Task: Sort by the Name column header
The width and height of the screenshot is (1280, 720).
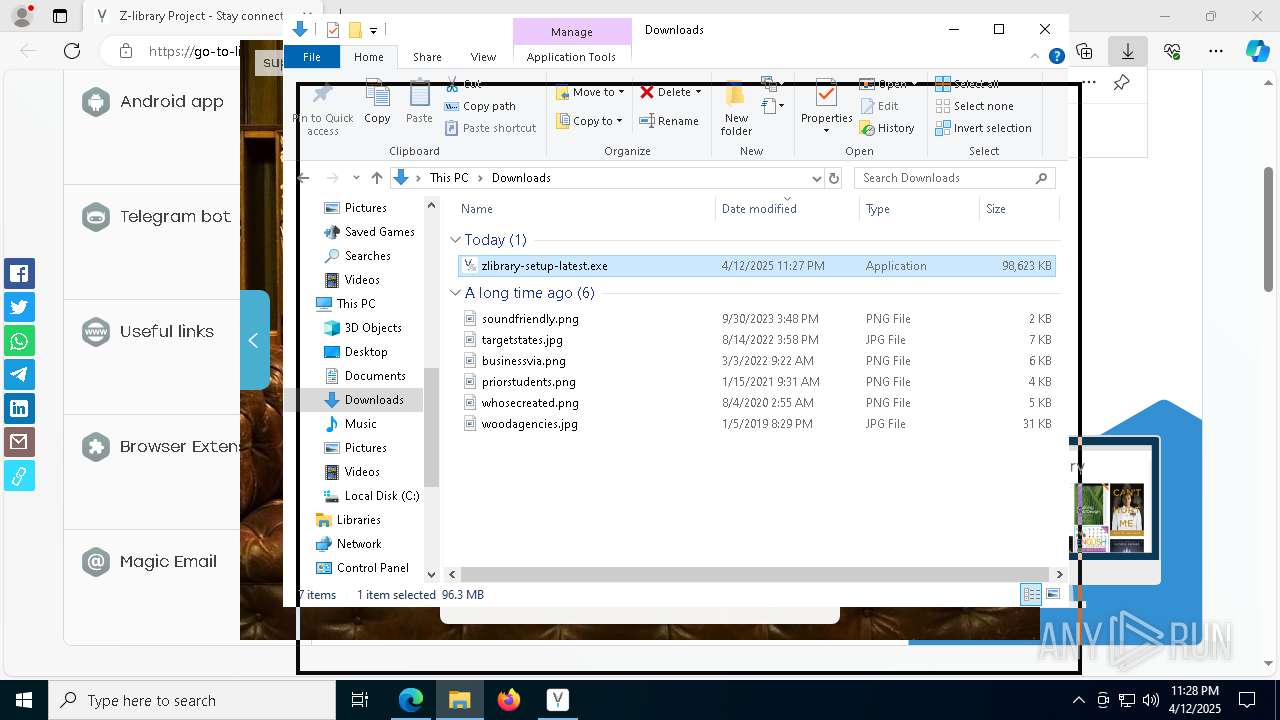Action: click(x=586, y=209)
